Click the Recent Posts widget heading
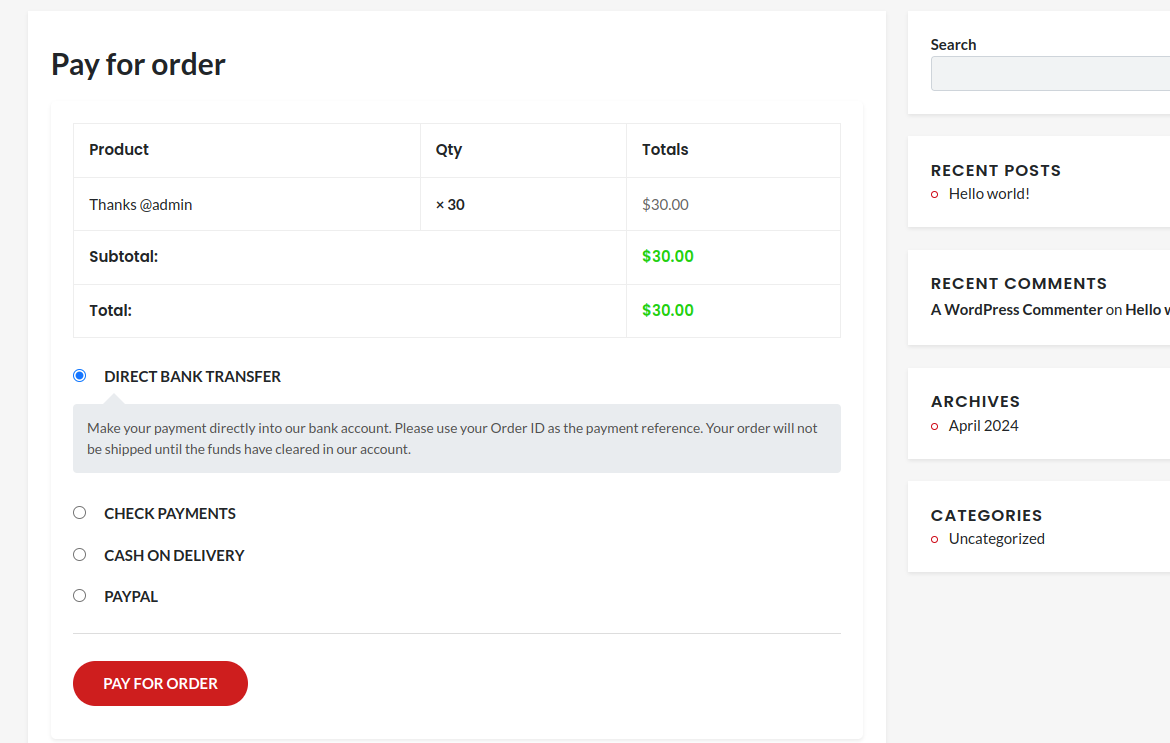 pyautogui.click(x=995, y=171)
